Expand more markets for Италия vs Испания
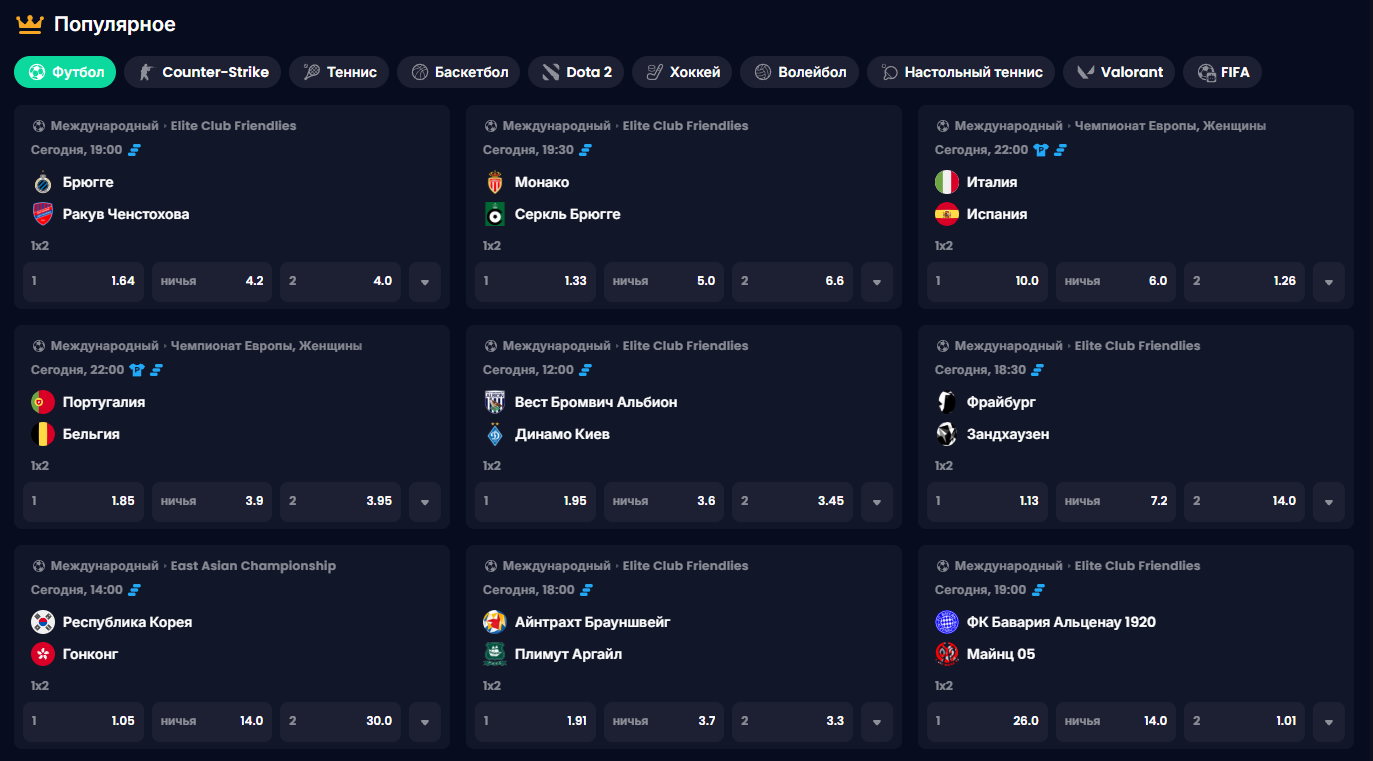 click(x=1329, y=282)
